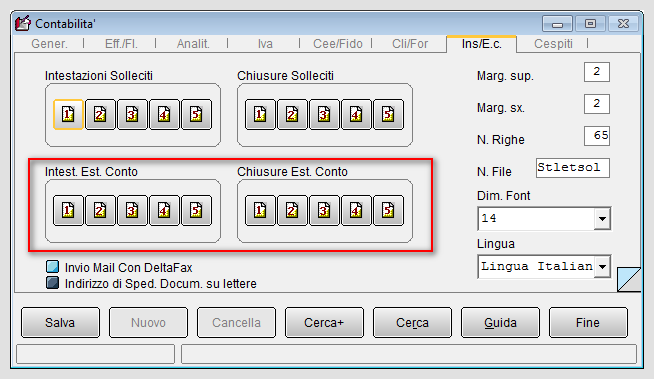Click the Cerca button

[413, 322]
